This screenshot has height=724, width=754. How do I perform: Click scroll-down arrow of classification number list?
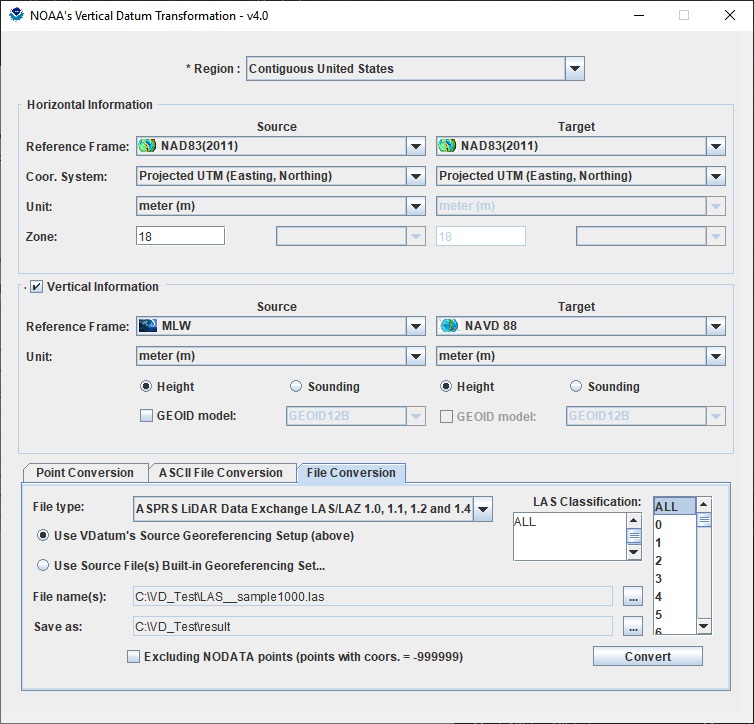coord(704,626)
